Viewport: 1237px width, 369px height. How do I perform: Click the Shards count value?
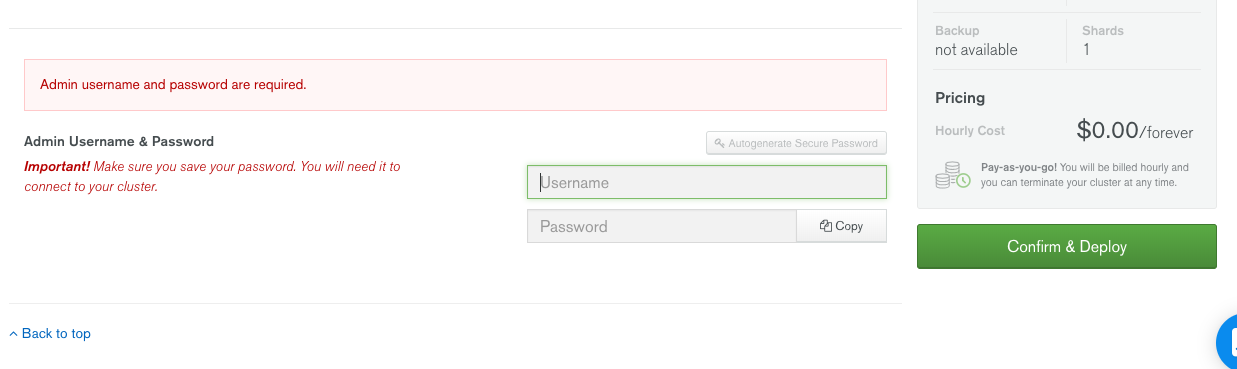coord(1086,50)
